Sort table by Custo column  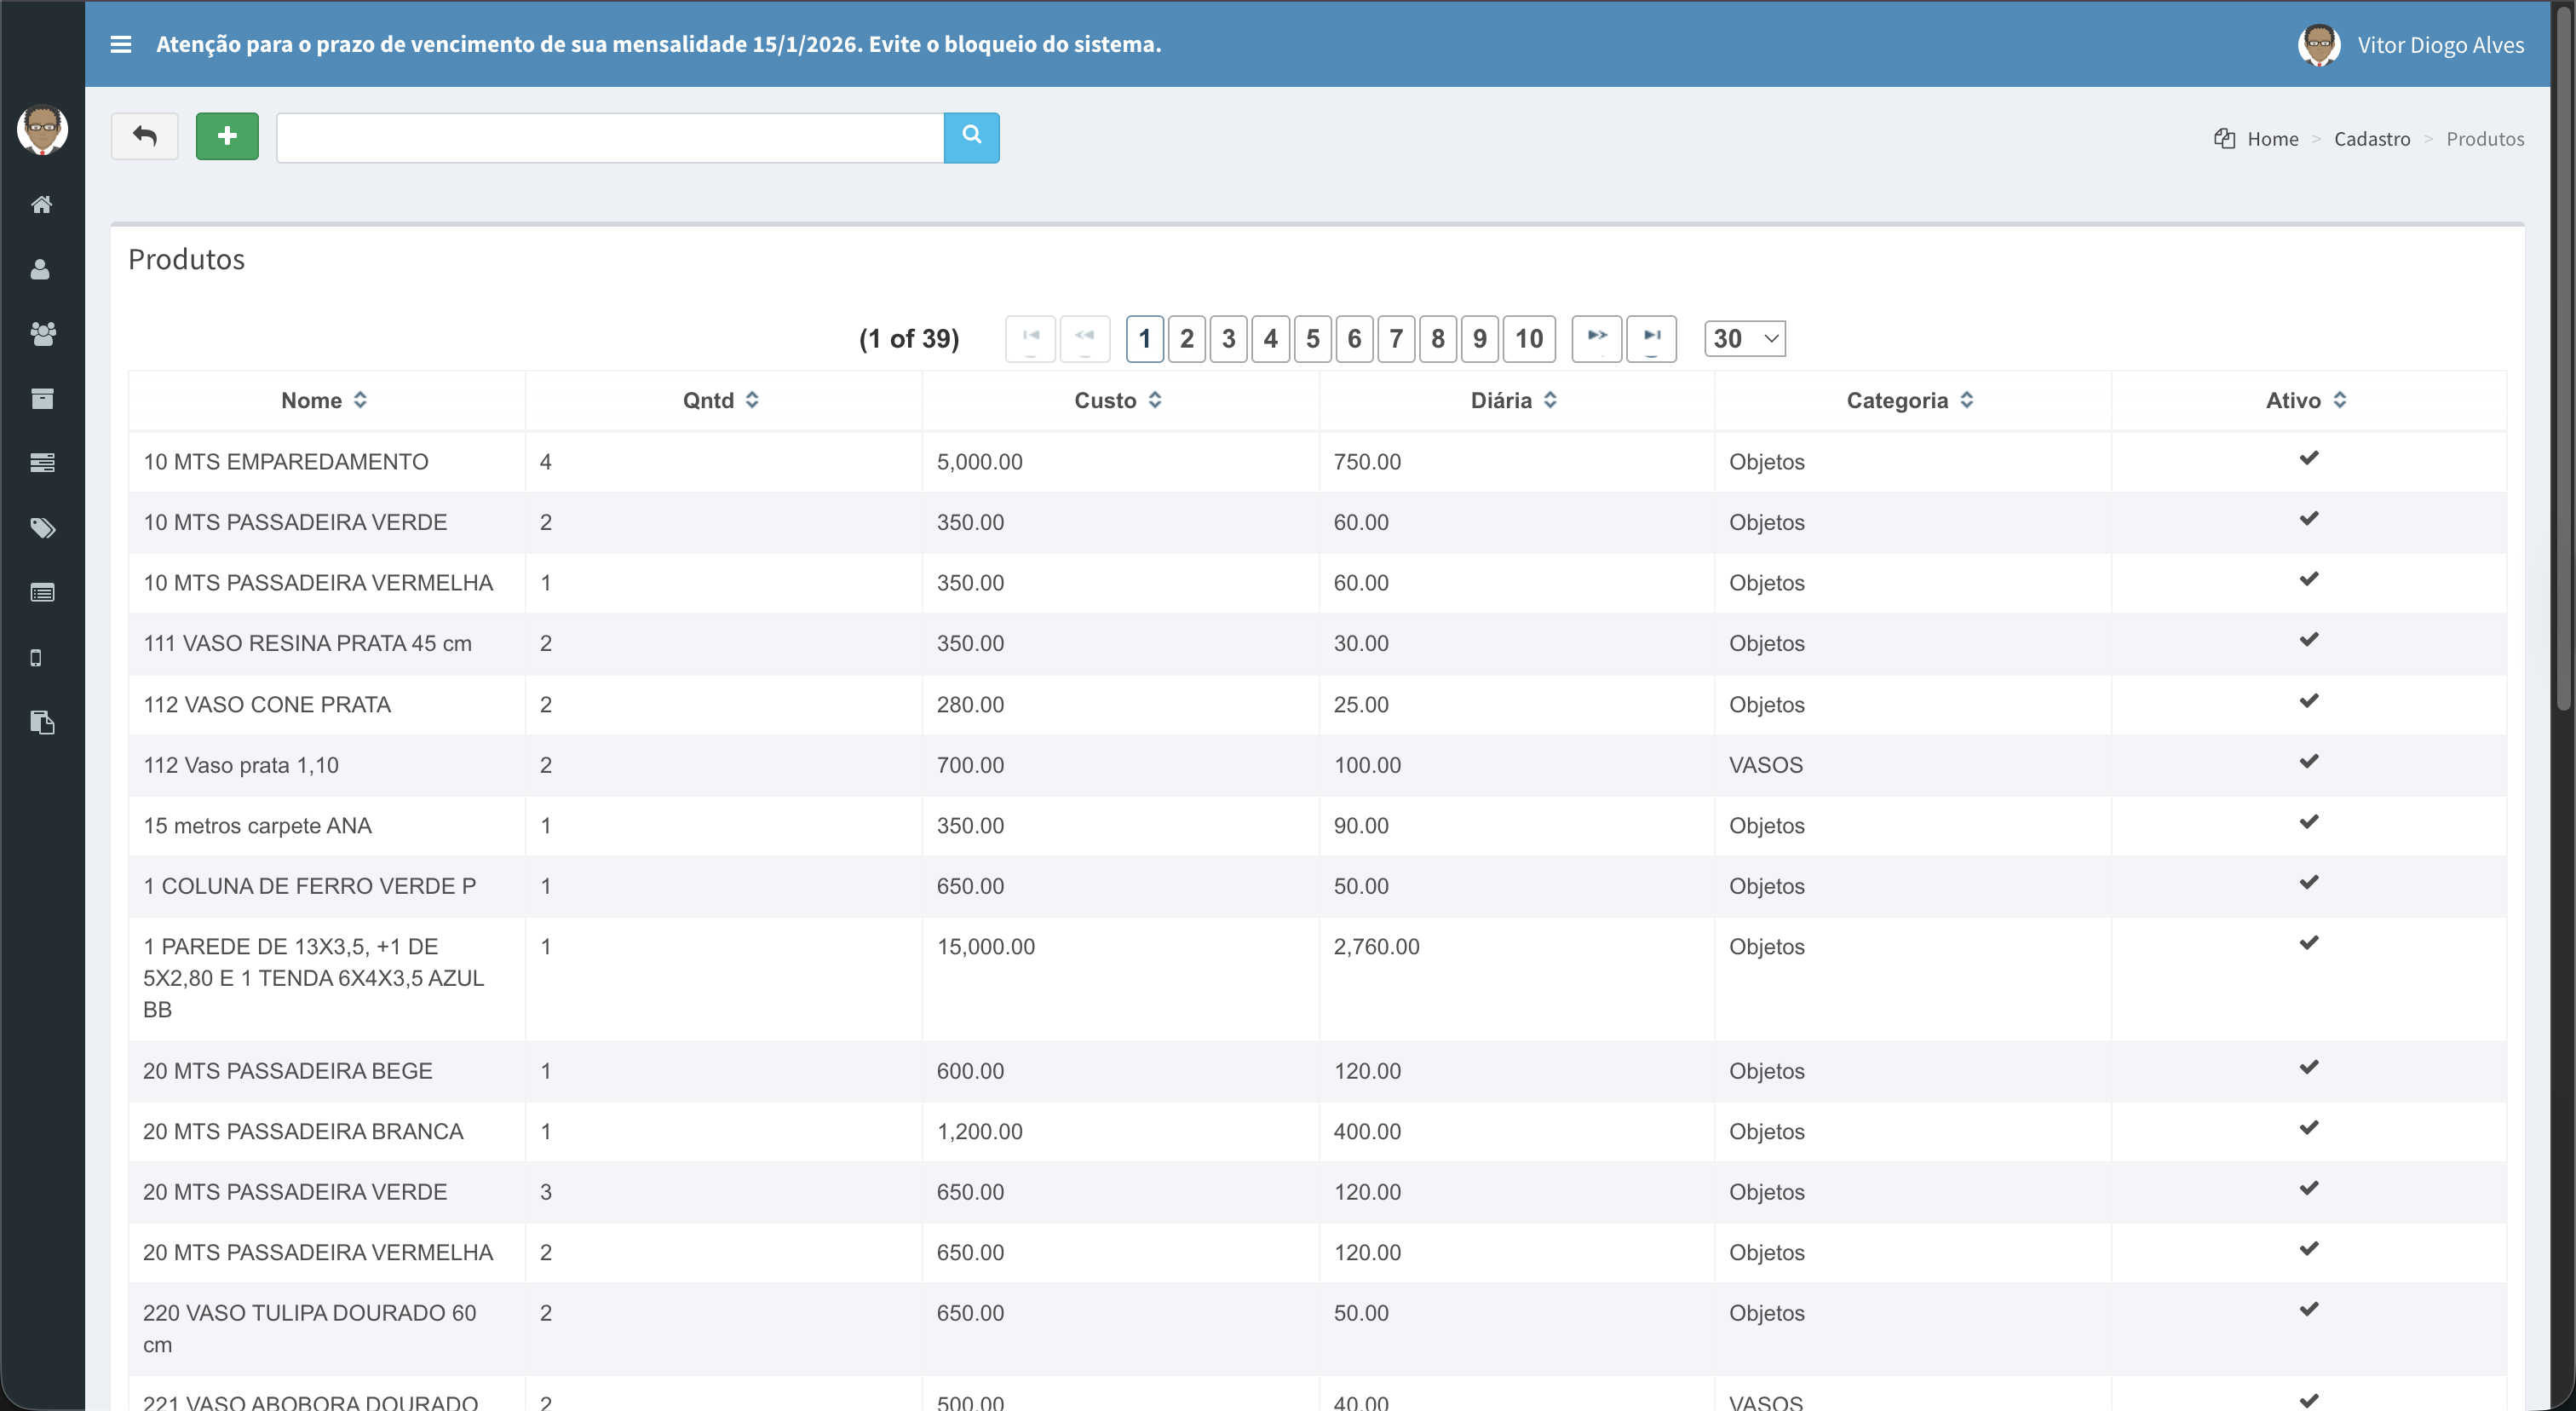pos(1119,400)
